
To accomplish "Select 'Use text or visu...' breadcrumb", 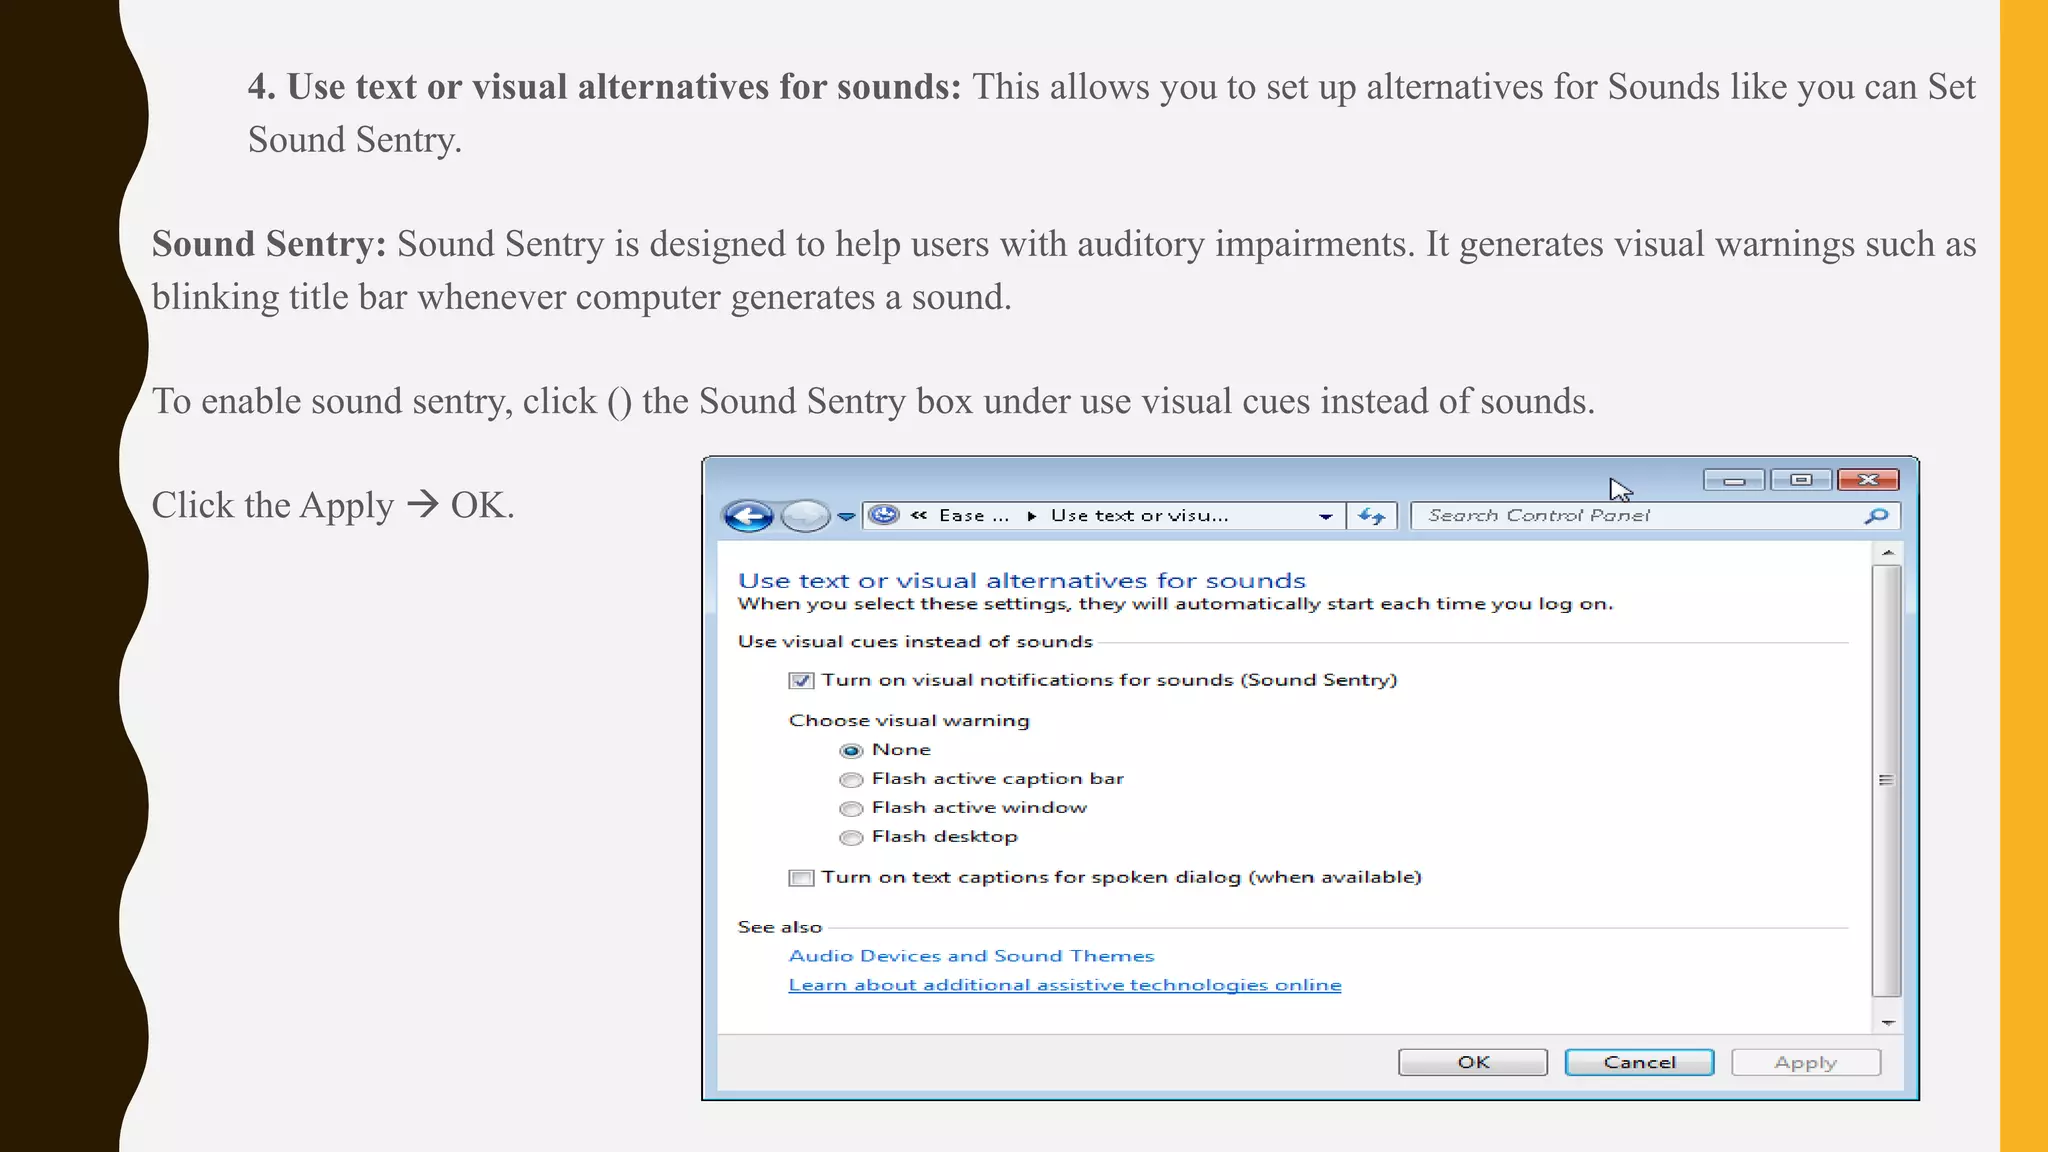I will 1139,515.
